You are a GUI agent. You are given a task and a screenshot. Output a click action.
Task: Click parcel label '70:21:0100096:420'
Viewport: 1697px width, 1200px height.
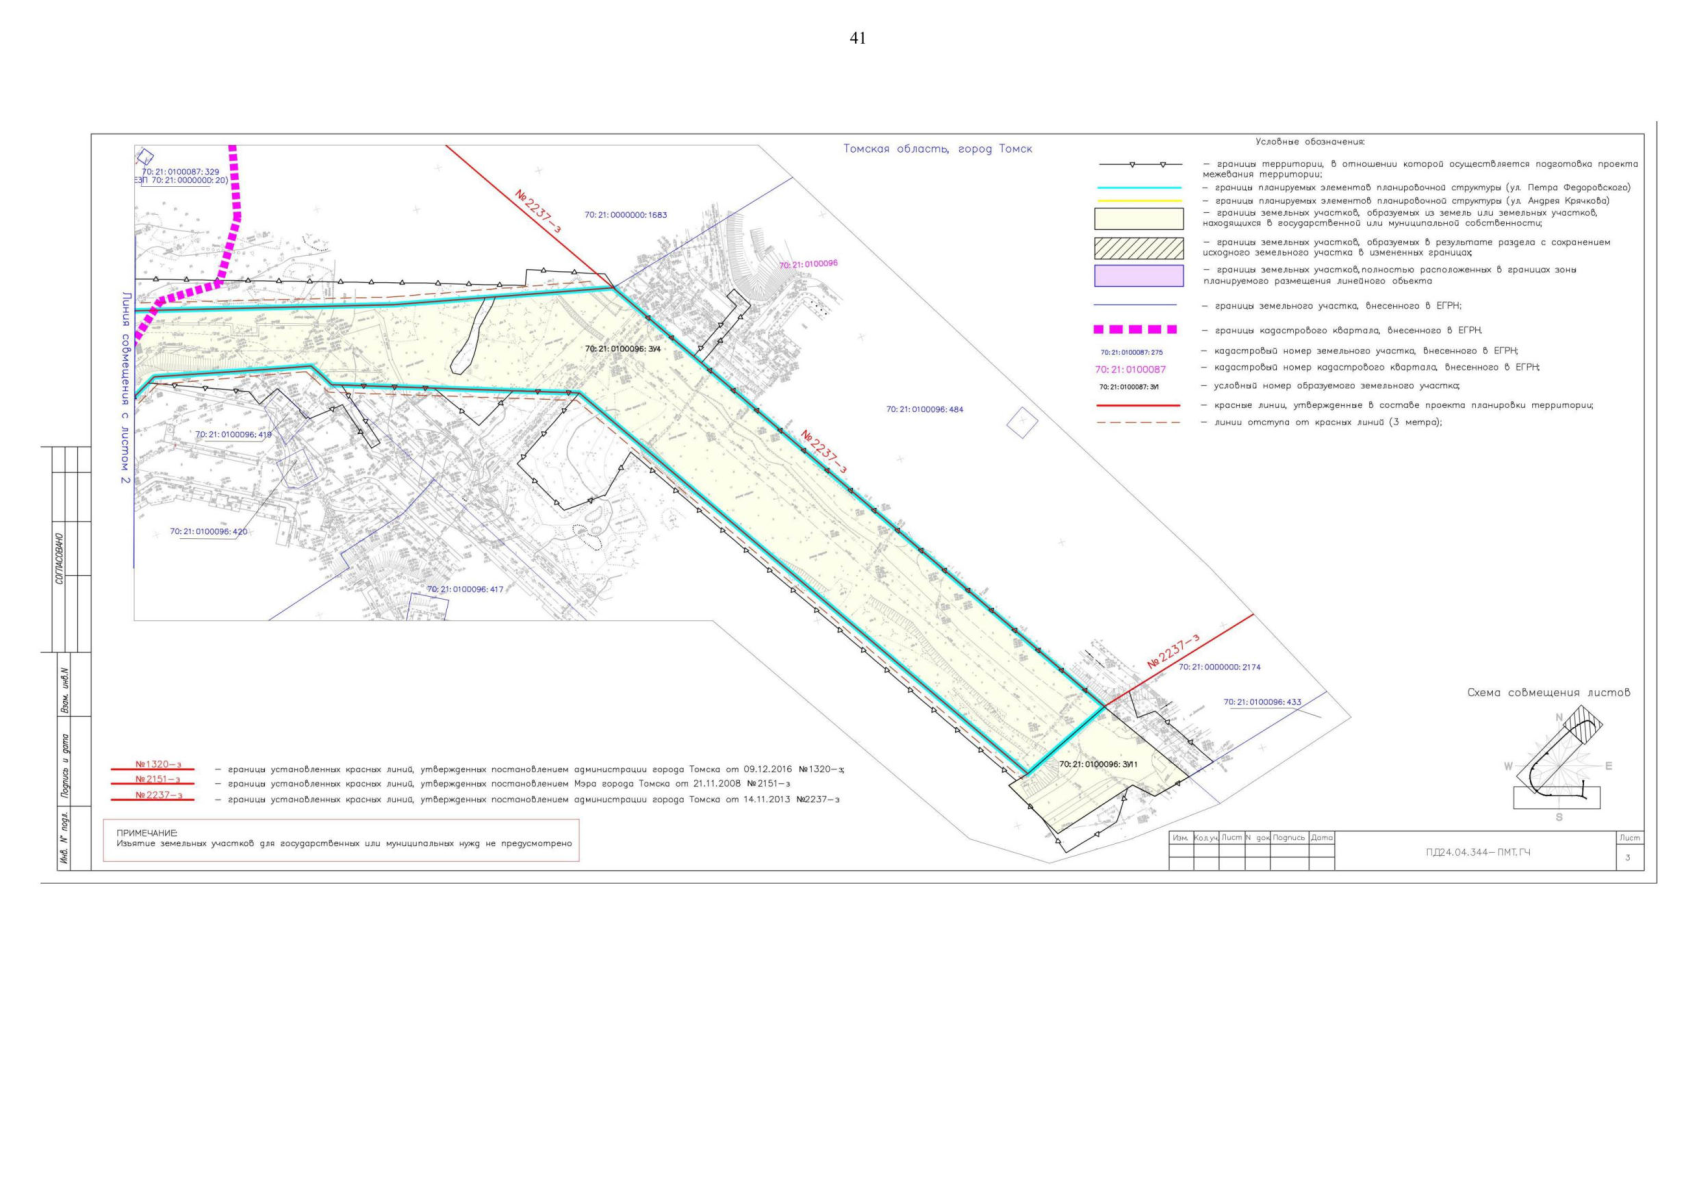click(208, 532)
